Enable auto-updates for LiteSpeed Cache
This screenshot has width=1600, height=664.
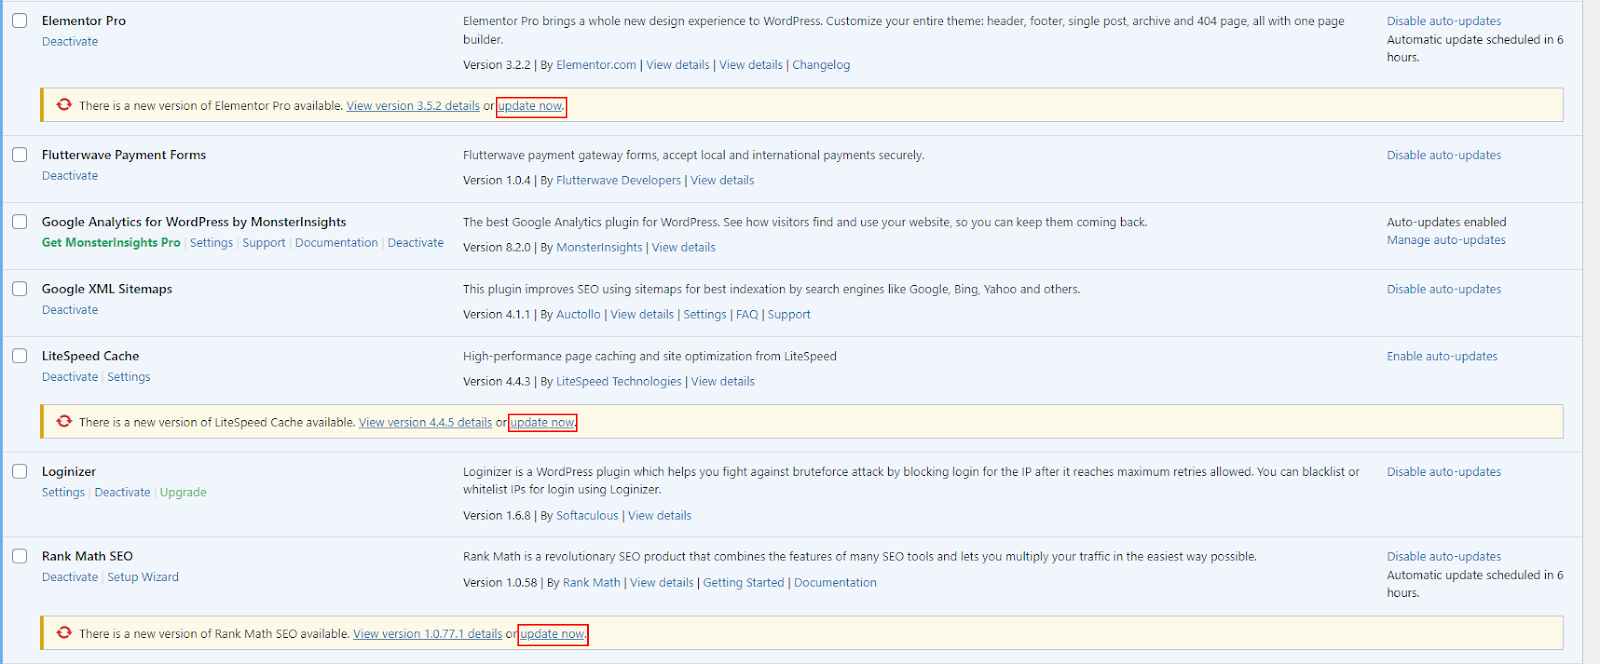coord(1442,356)
